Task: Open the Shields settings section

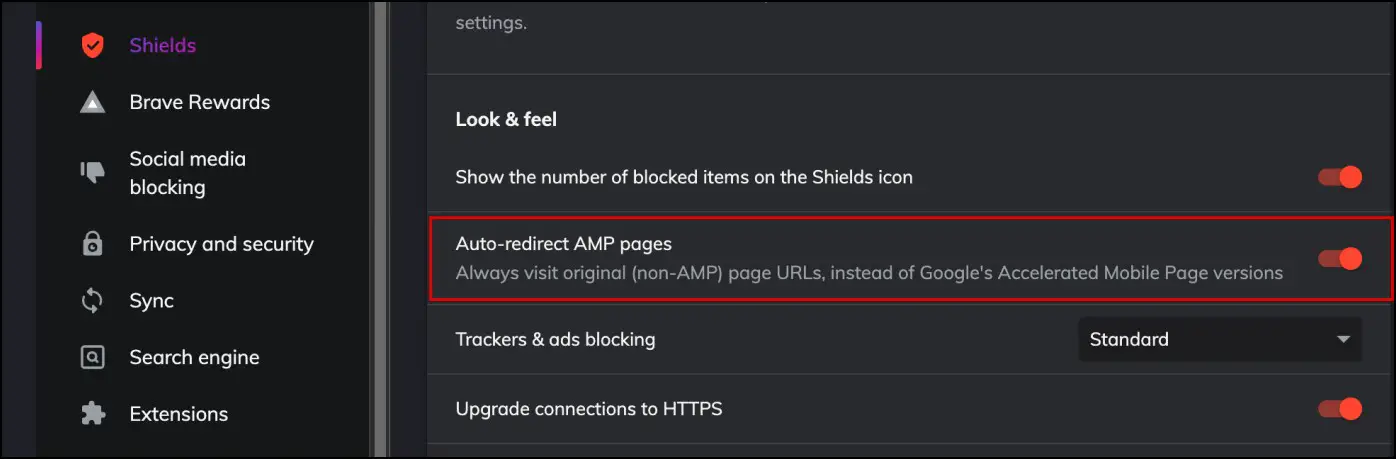Action: tap(163, 46)
